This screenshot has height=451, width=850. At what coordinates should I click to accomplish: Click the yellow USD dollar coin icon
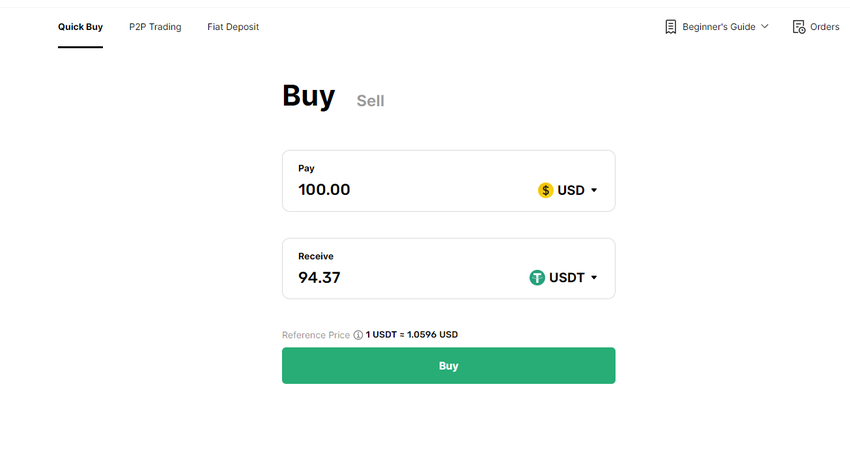tap(545, 190)
